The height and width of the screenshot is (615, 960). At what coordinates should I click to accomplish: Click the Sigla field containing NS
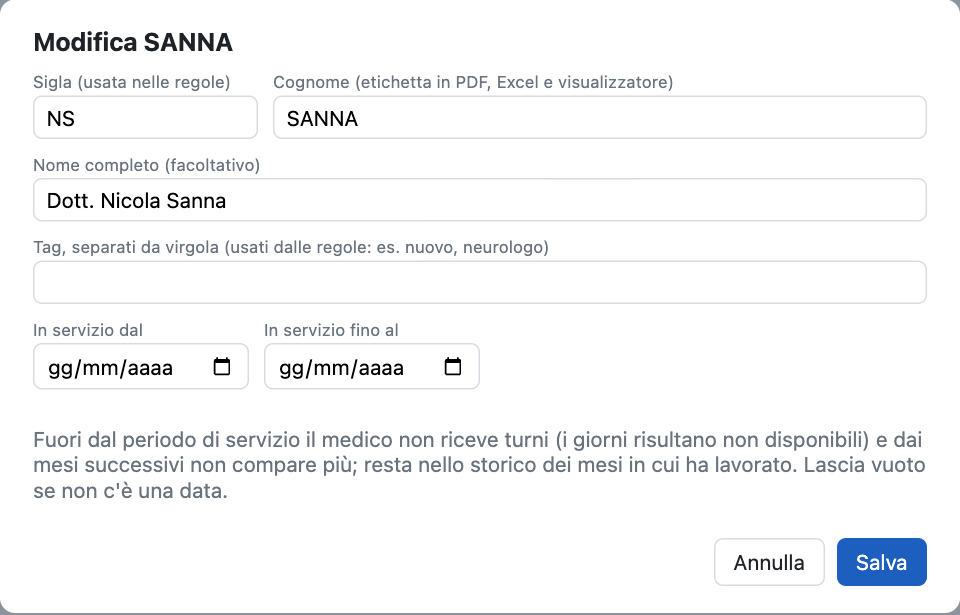tap(145, 118)
